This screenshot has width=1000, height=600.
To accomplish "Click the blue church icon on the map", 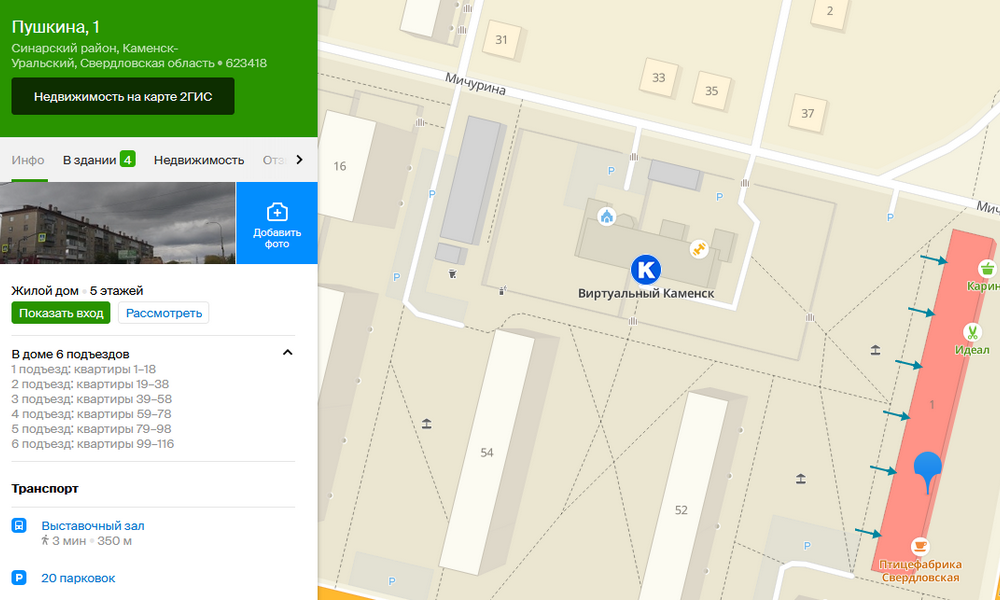I will [x=607, y=217].
